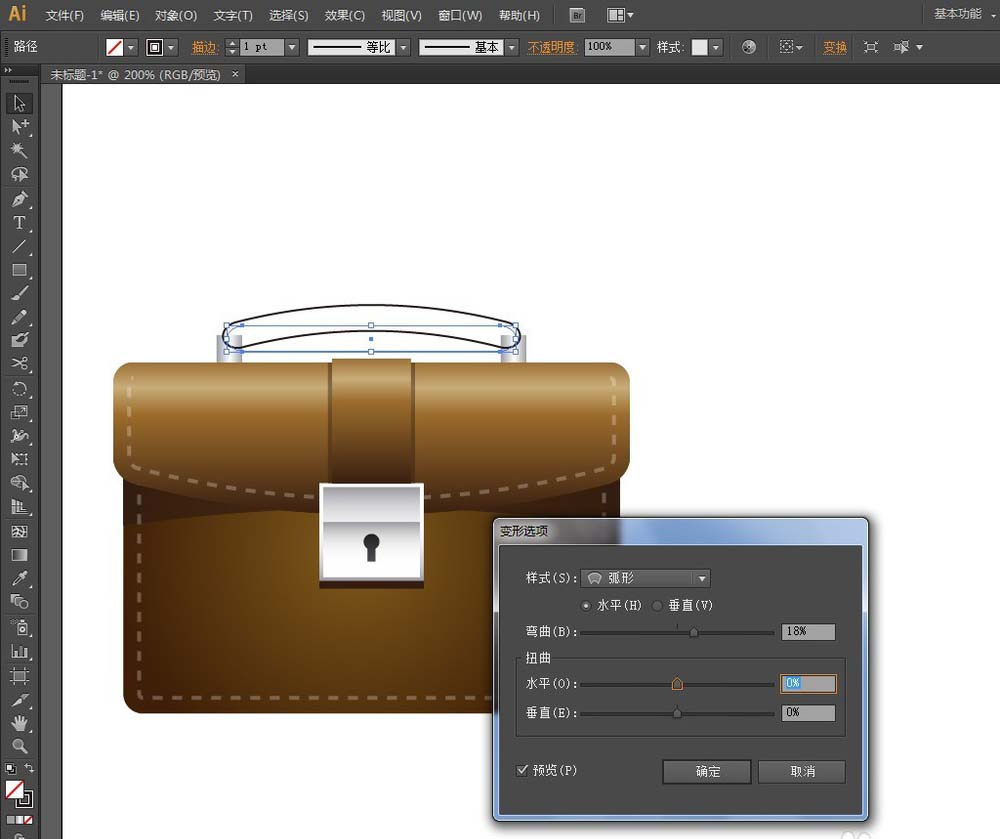
Task: Select the Type tool
Action: [19, 223]
